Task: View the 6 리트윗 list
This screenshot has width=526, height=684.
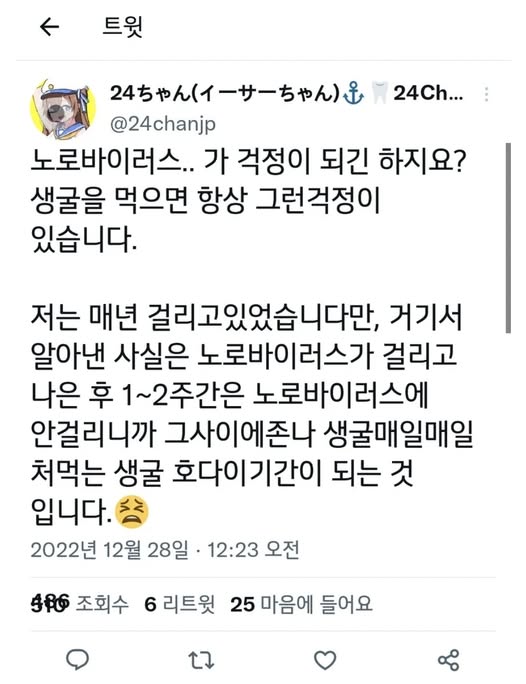Action: click(x=179, y=604)
